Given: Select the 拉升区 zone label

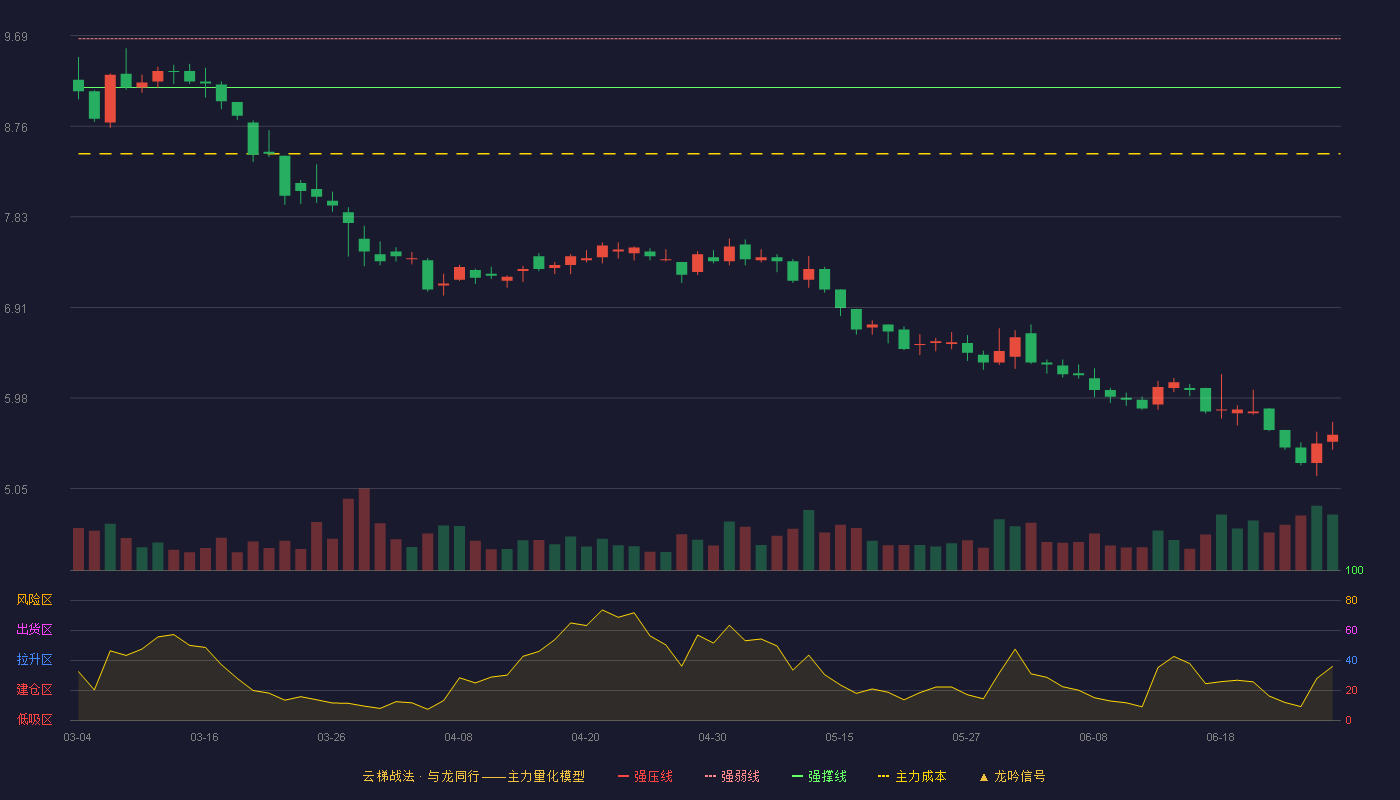Looking at the screenshot, I should click(35, 660).
